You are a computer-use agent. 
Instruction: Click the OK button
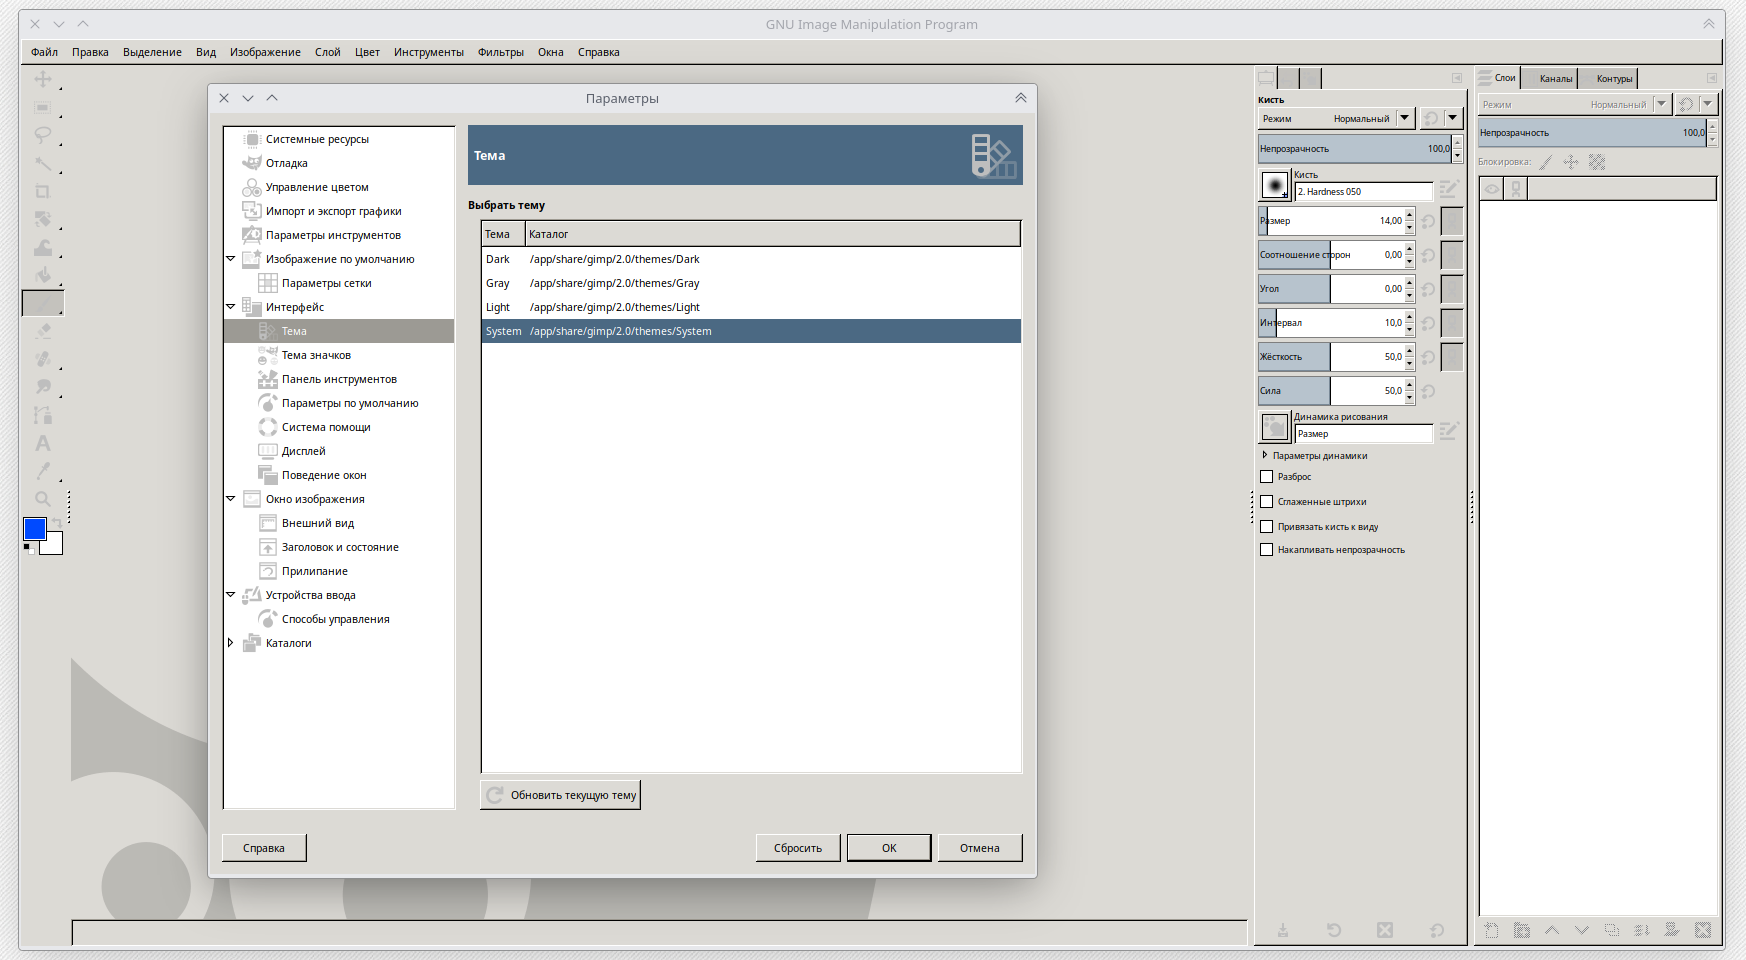[889, 848]
